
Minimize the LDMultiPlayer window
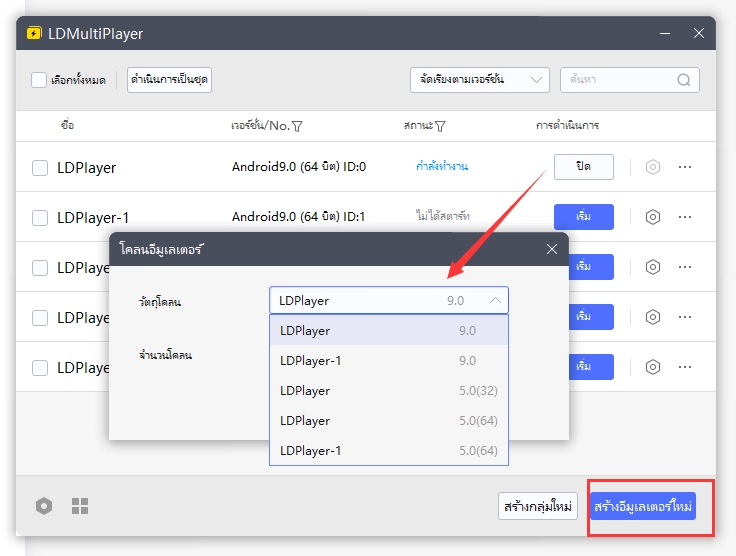click(665, 33)
